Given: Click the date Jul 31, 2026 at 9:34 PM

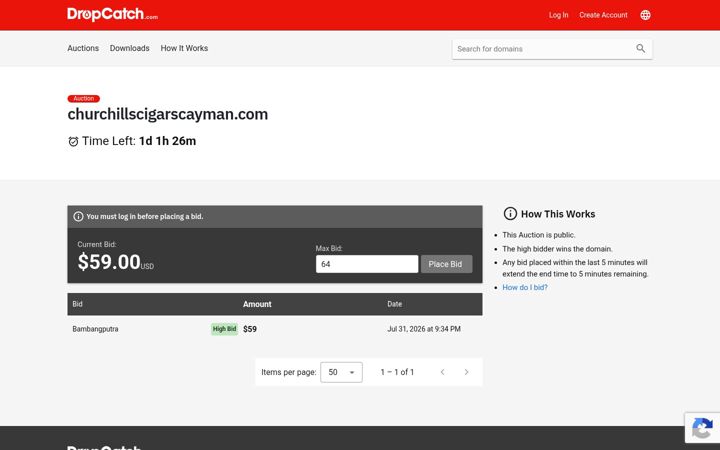Looking at the screenshot, I should (x=424, y=329).
